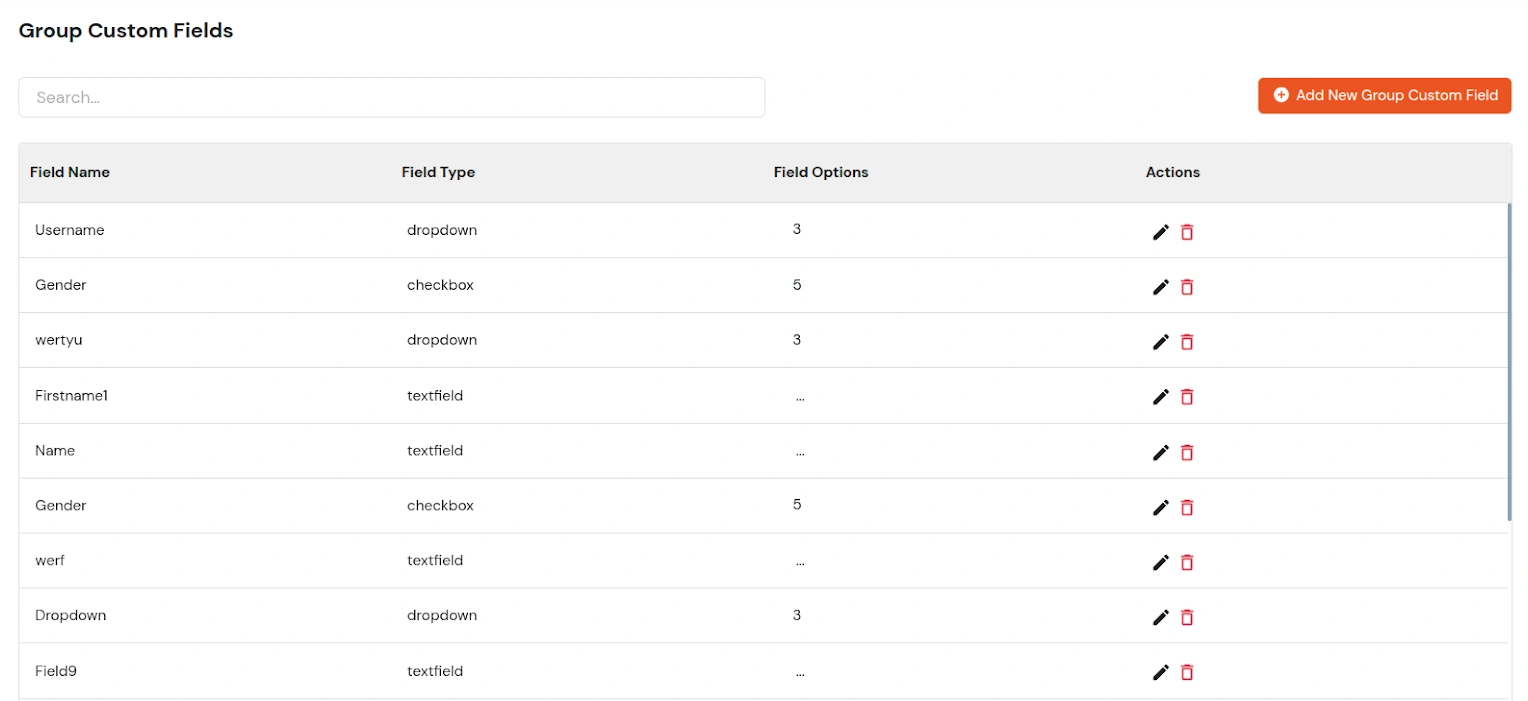Edit the werf textfield row
Screen dimensions: 1528x701
coord(1160,562)
